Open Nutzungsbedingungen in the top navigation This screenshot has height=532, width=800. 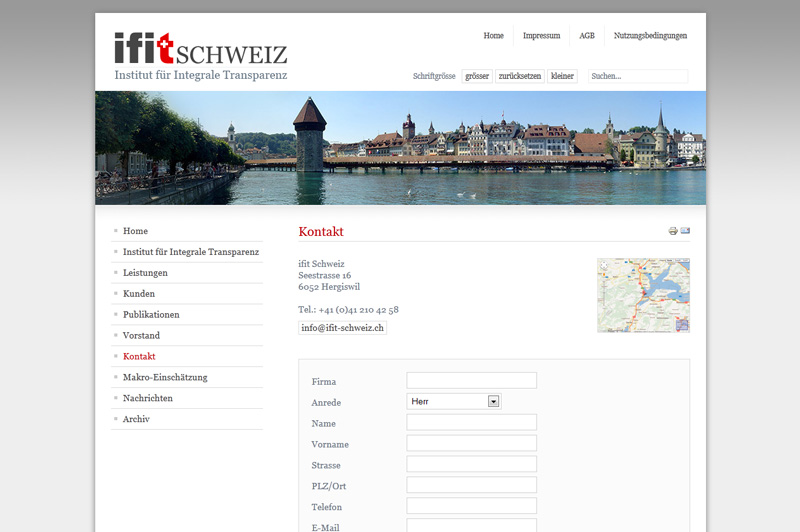pyautogui.click(x=650, y=36)
